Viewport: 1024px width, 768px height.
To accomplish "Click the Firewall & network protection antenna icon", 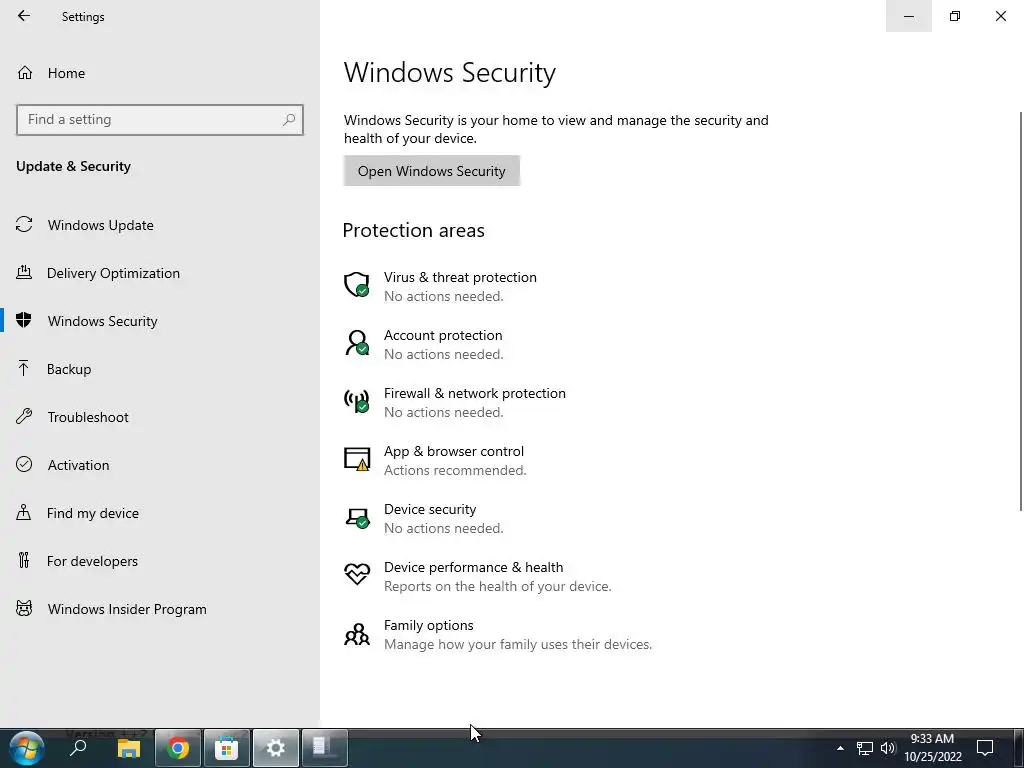I will tap(357, 401).
